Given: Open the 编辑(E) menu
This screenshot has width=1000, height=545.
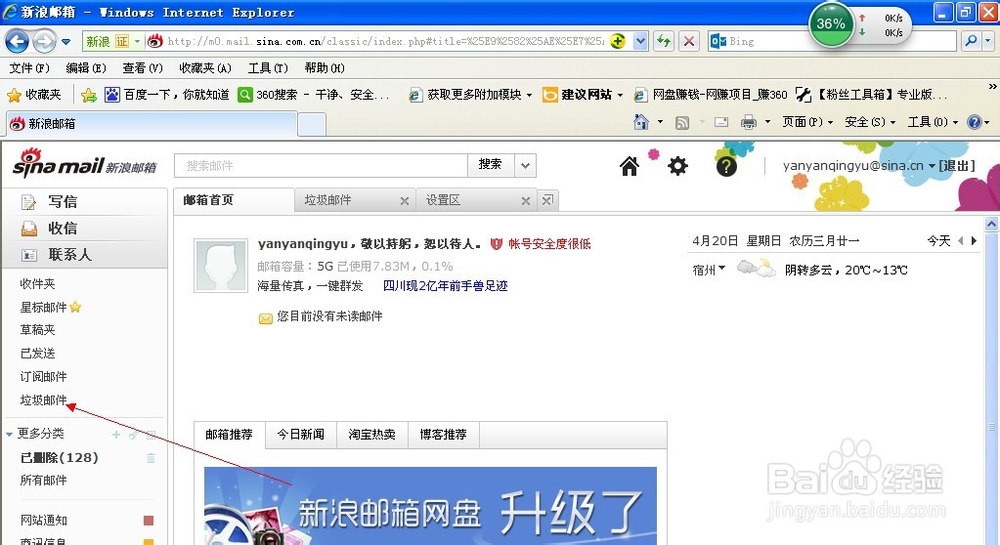Looking at the screenshot, I should (86, 68).
